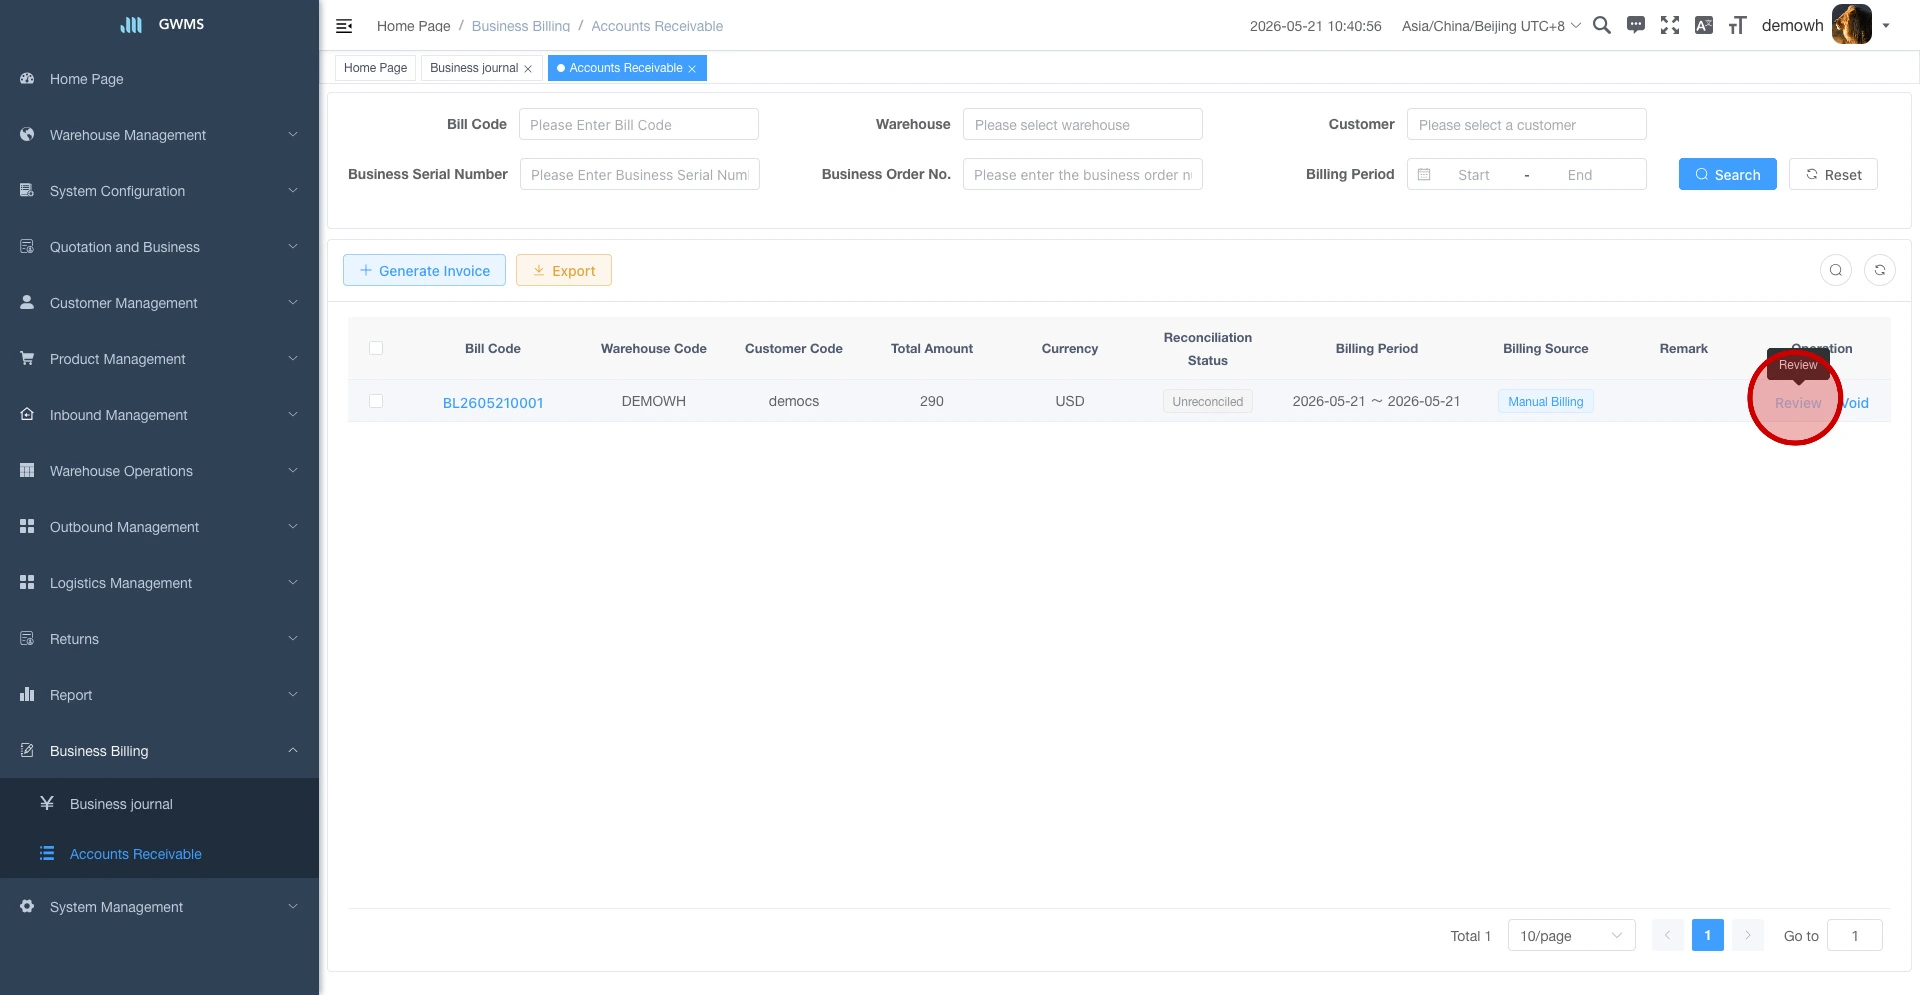The width and height of the screenshot is (1920, 995).
Task: Check the BL2605210001 row checkbox
Action: [376, 401]
